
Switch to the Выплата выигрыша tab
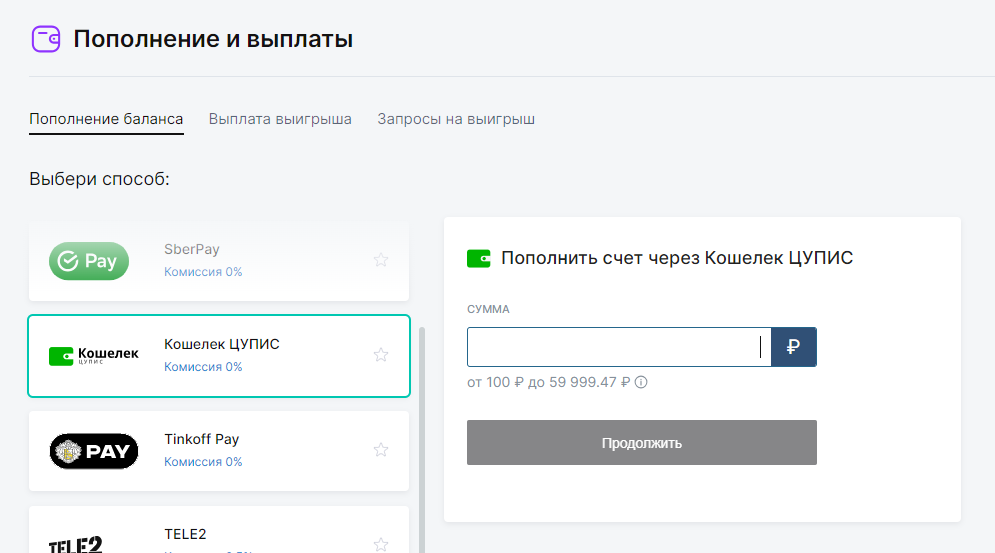[280, 119]
